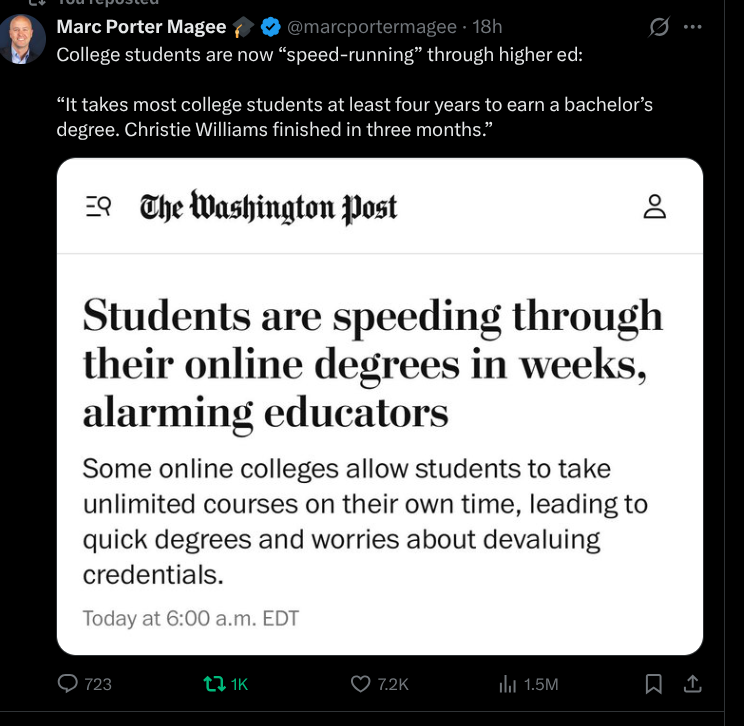The height and width of the screenshot is (726, 744).
Task: Open the Washington Post menu search icon
Action: 98,207
